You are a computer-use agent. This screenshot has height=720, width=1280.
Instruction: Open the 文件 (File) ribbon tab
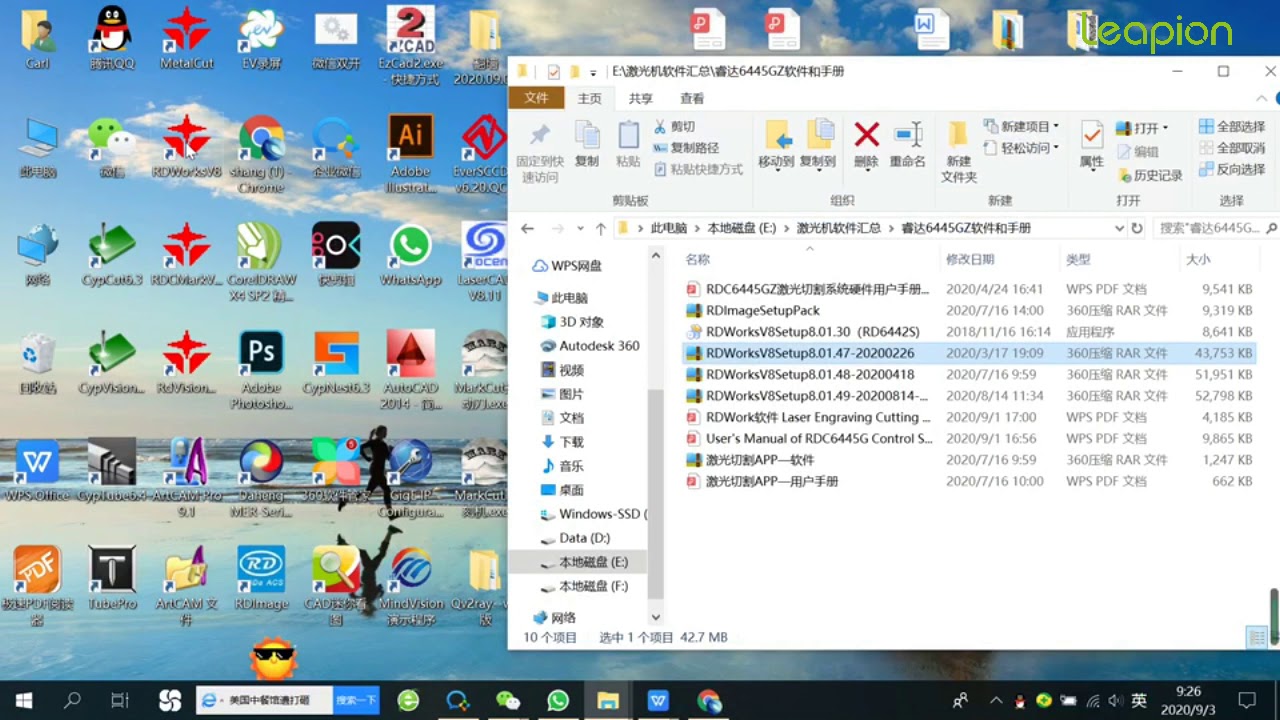(x=536, y=98)
